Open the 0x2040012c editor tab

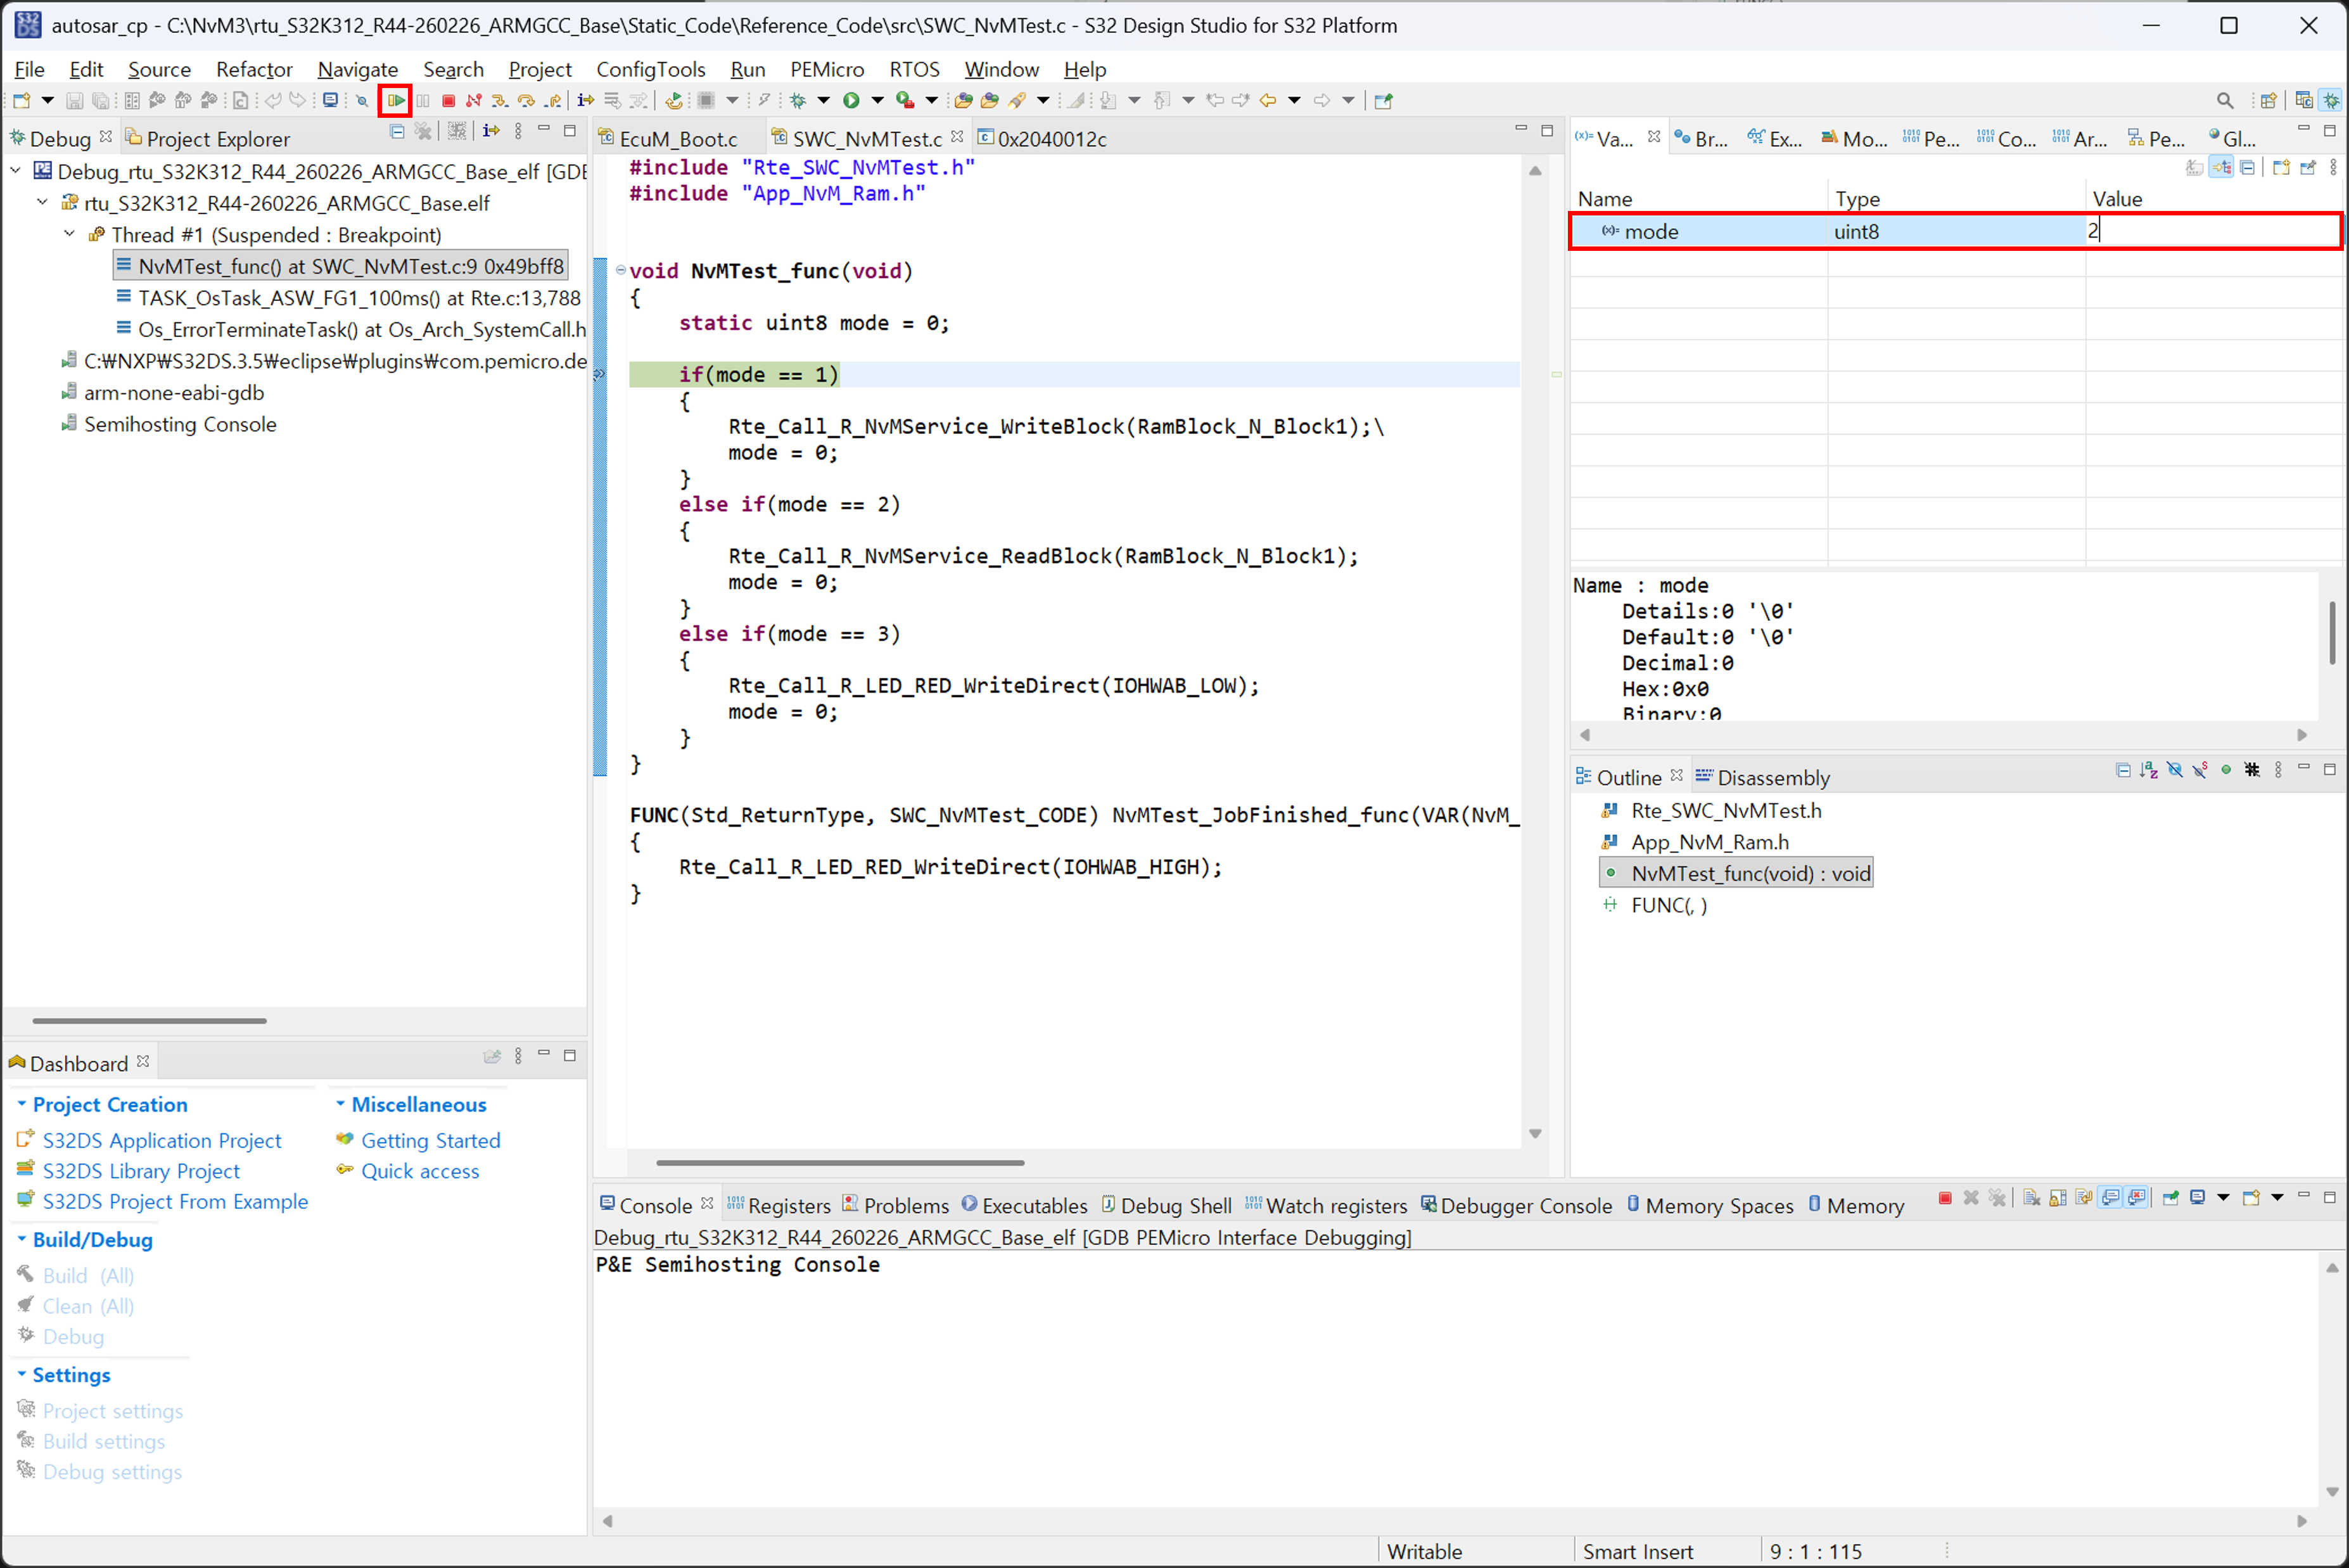(1043, 138)
